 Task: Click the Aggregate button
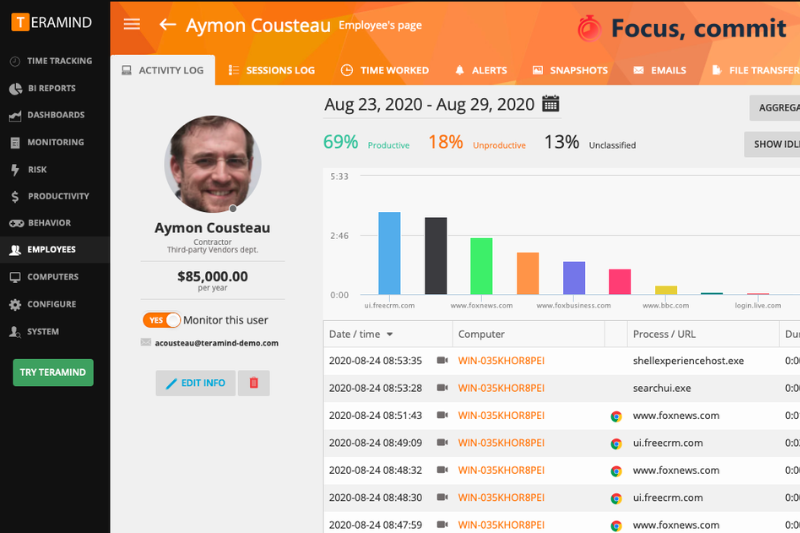[x=774, y=108]
